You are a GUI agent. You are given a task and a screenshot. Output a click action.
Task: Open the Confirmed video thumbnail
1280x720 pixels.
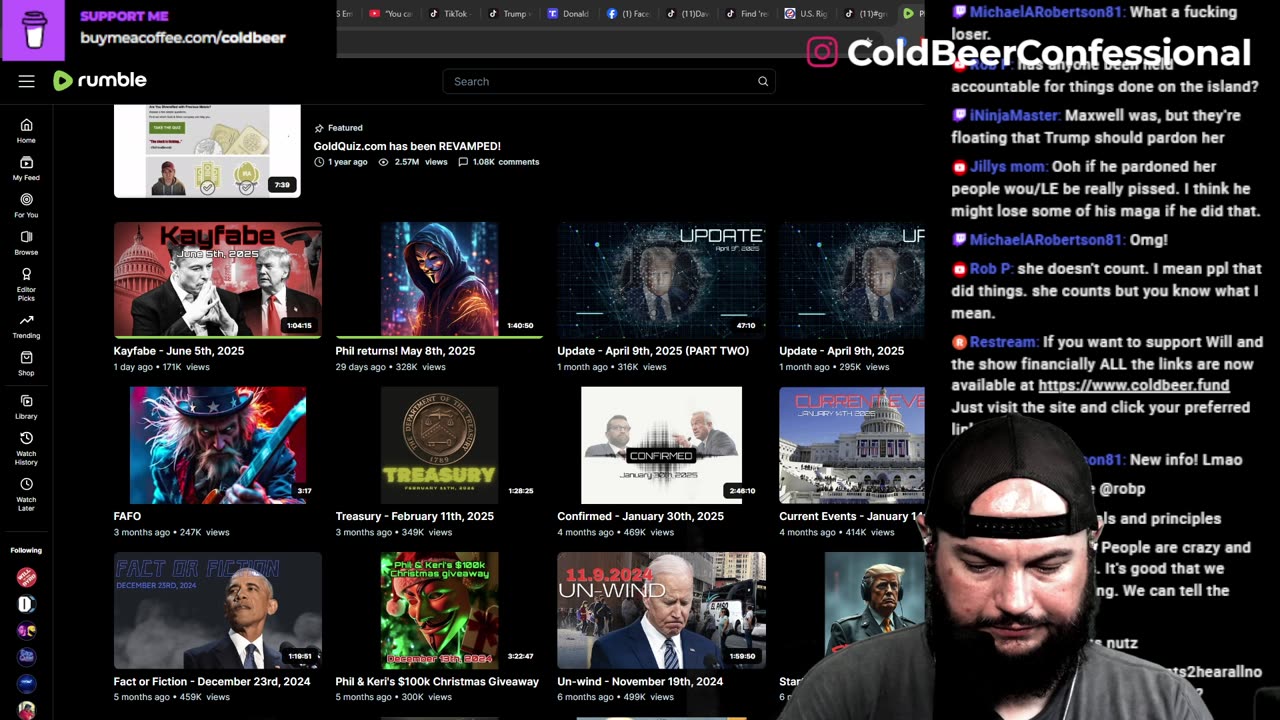click(662, 445)
